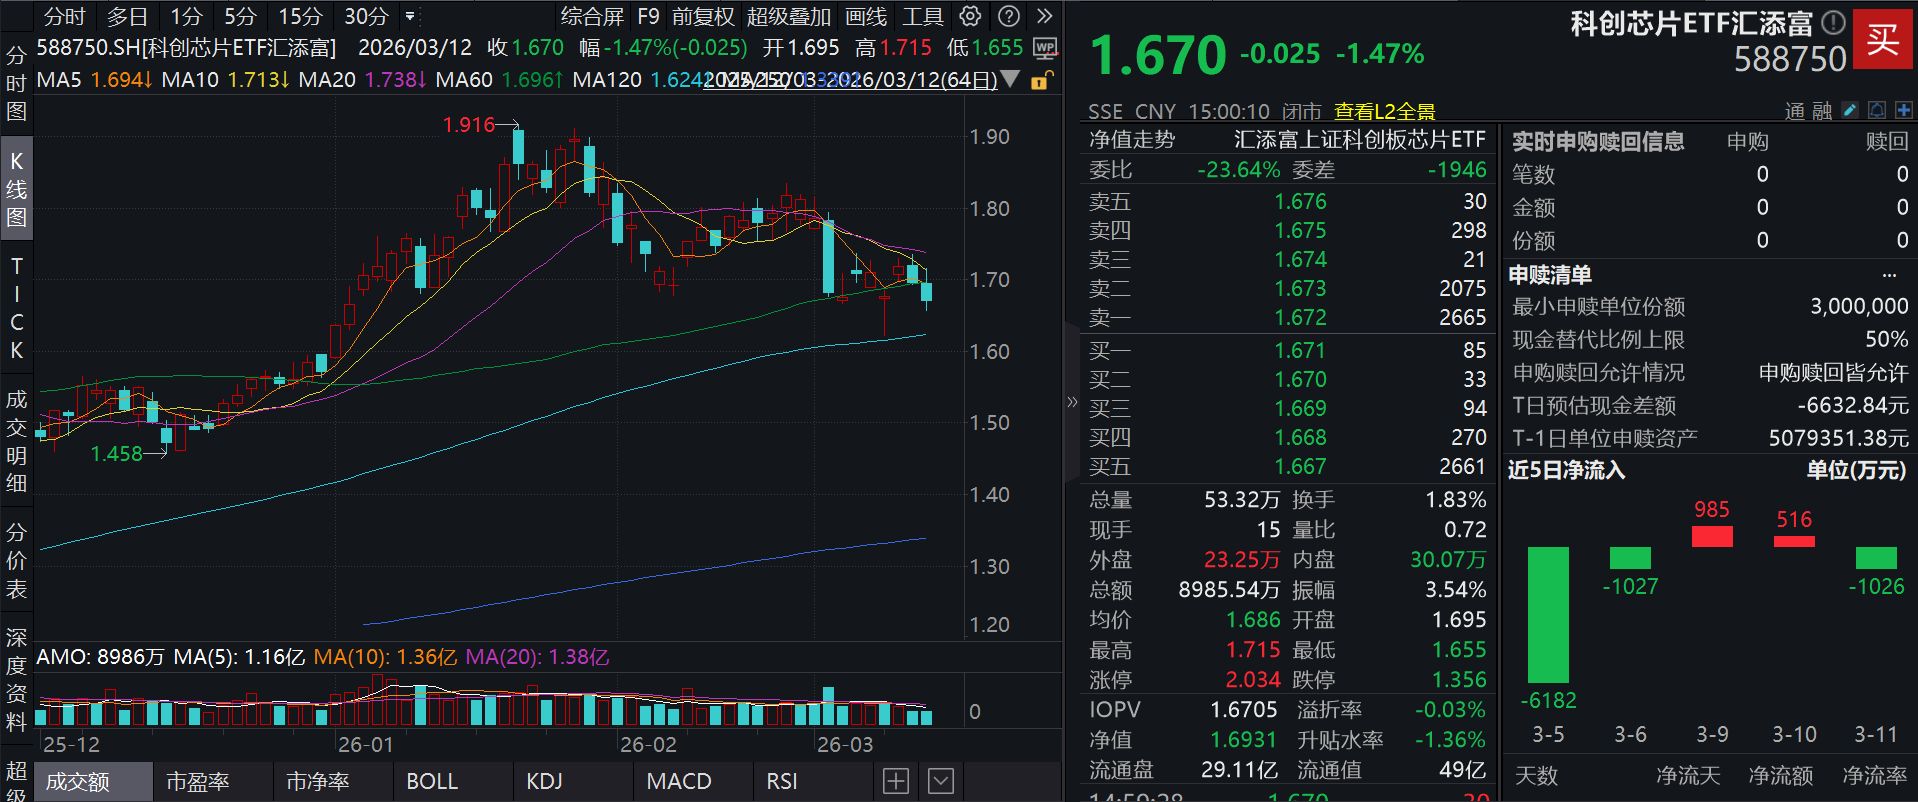This screenshot has width=1918, height=802.
Task: Select the 1分 period
Action: click(x=186, y=16)
